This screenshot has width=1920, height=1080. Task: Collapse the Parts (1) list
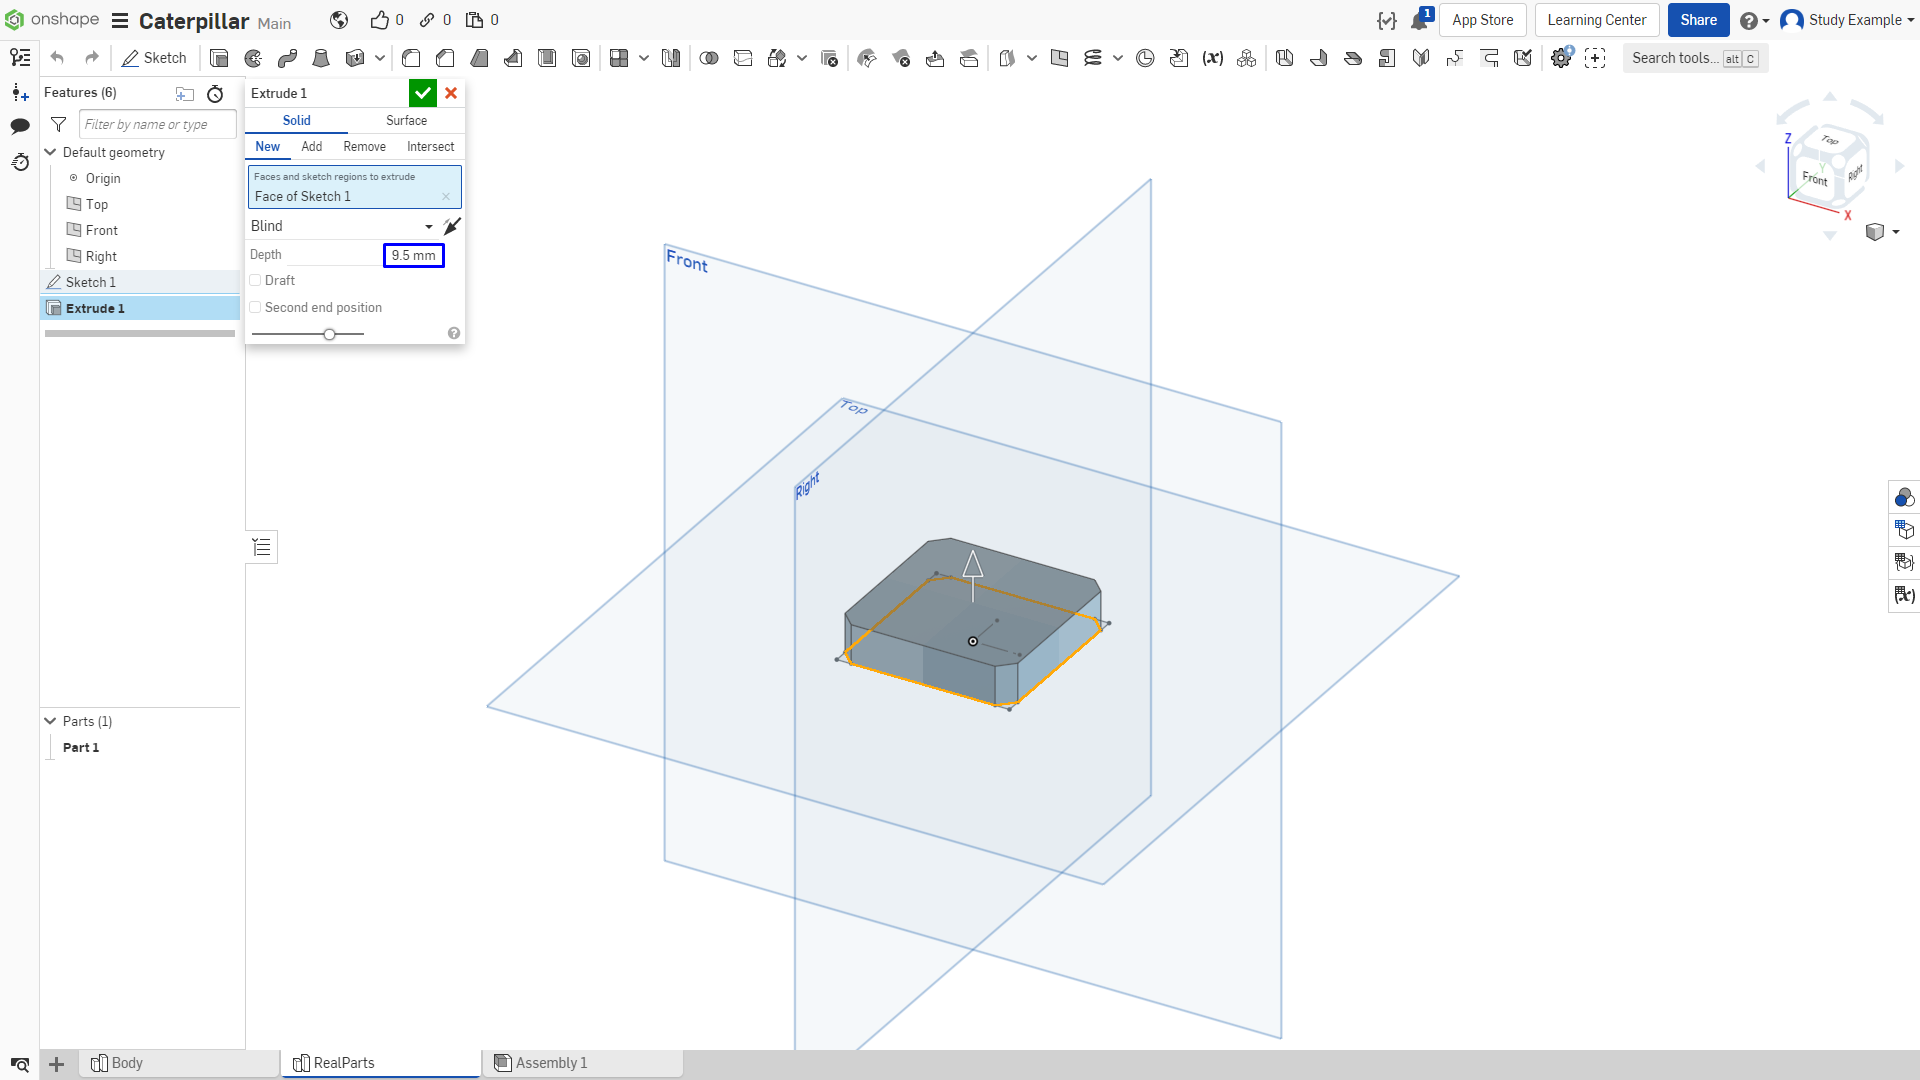tap(50, 721)
